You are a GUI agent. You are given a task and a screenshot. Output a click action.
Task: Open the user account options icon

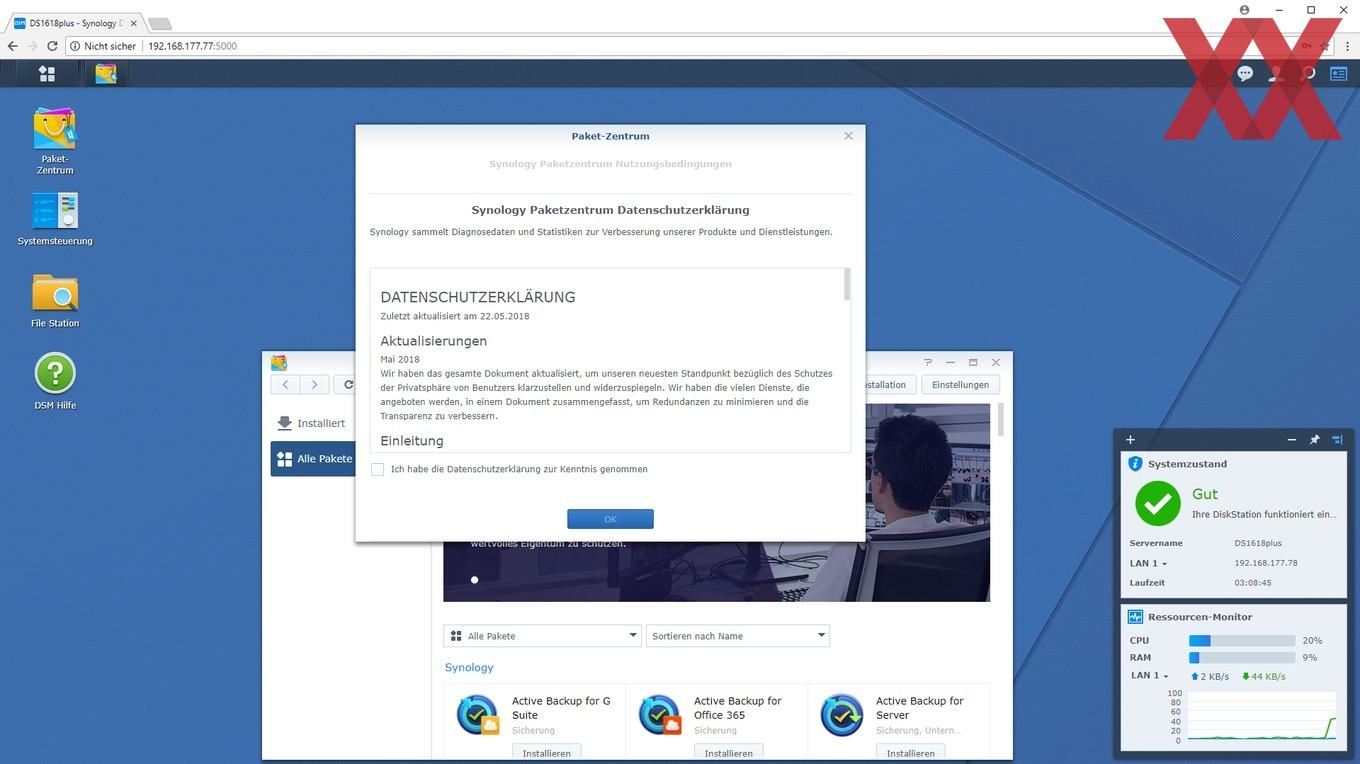click(1276, 73)
